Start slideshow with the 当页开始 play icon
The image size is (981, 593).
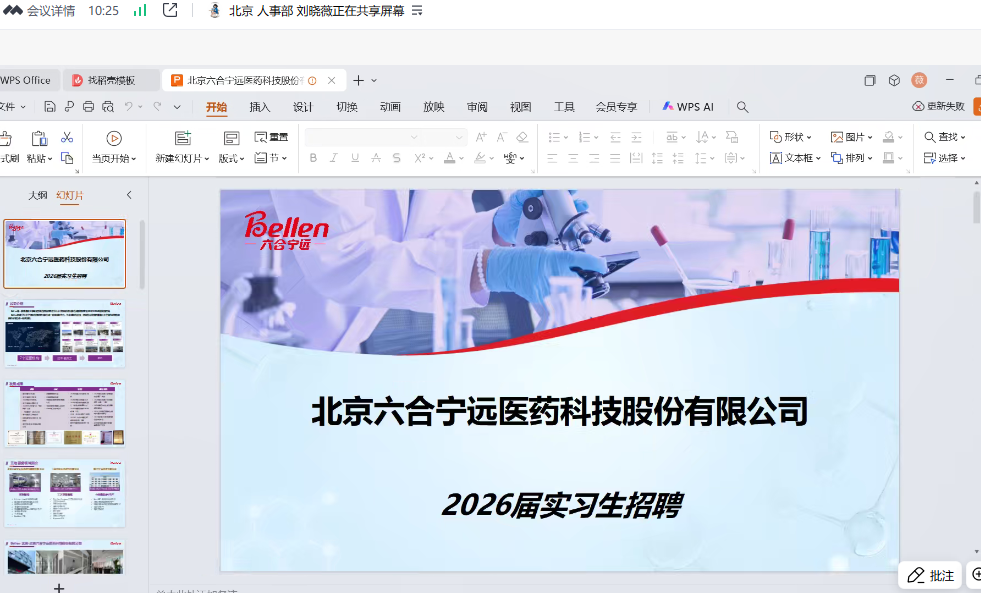tap(114, 138)
